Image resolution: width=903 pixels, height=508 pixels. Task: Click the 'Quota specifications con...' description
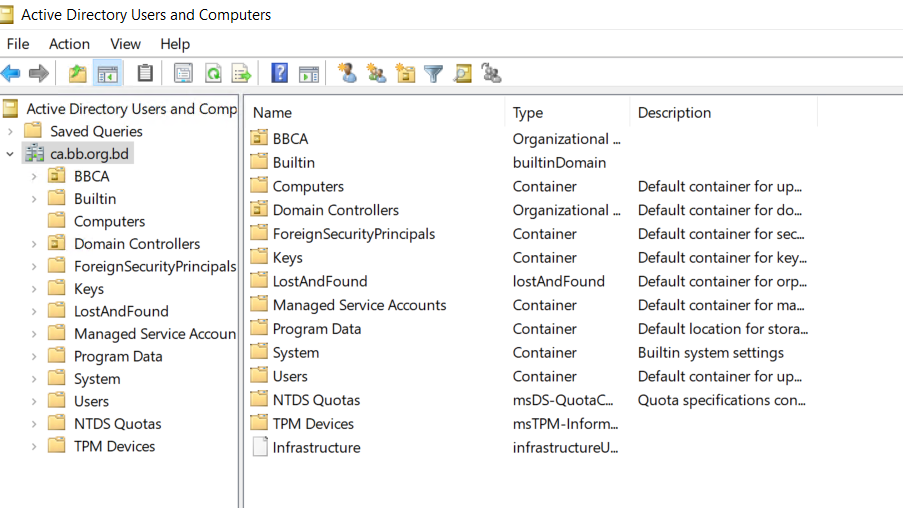[721, 400]
